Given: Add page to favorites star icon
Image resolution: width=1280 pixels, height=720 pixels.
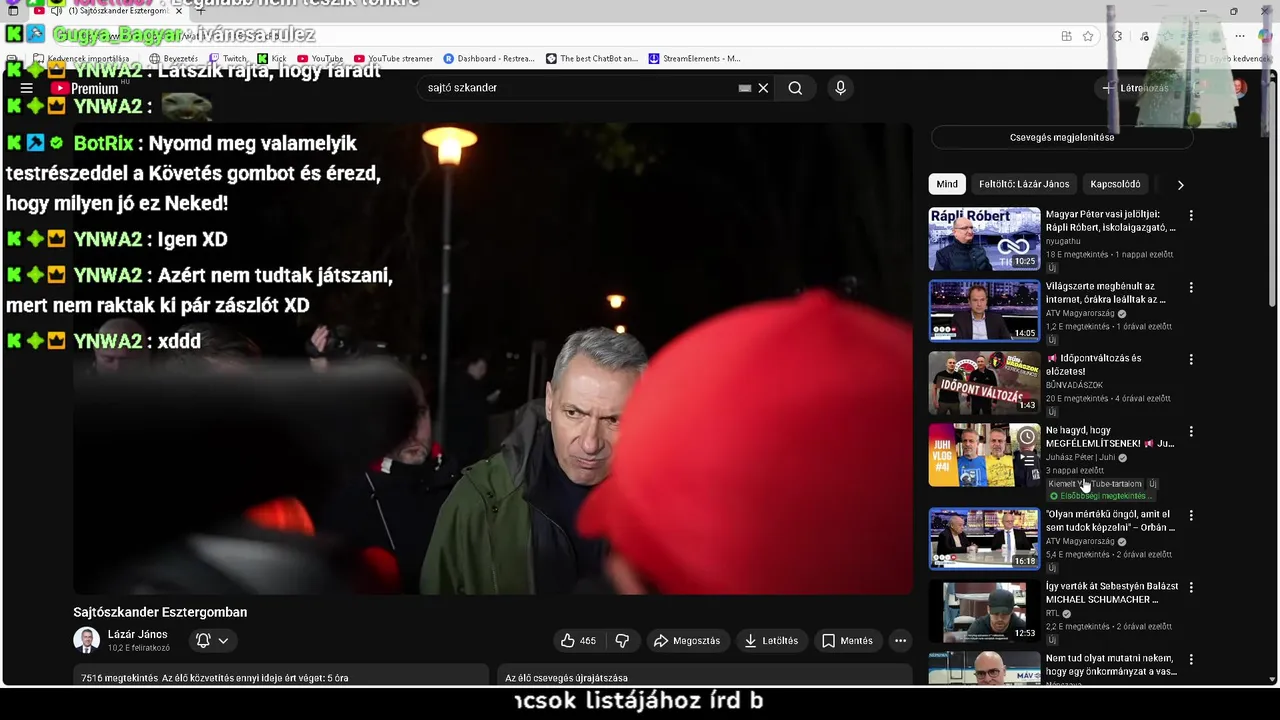Looking at the screenshot, I should coord(1088,36).
